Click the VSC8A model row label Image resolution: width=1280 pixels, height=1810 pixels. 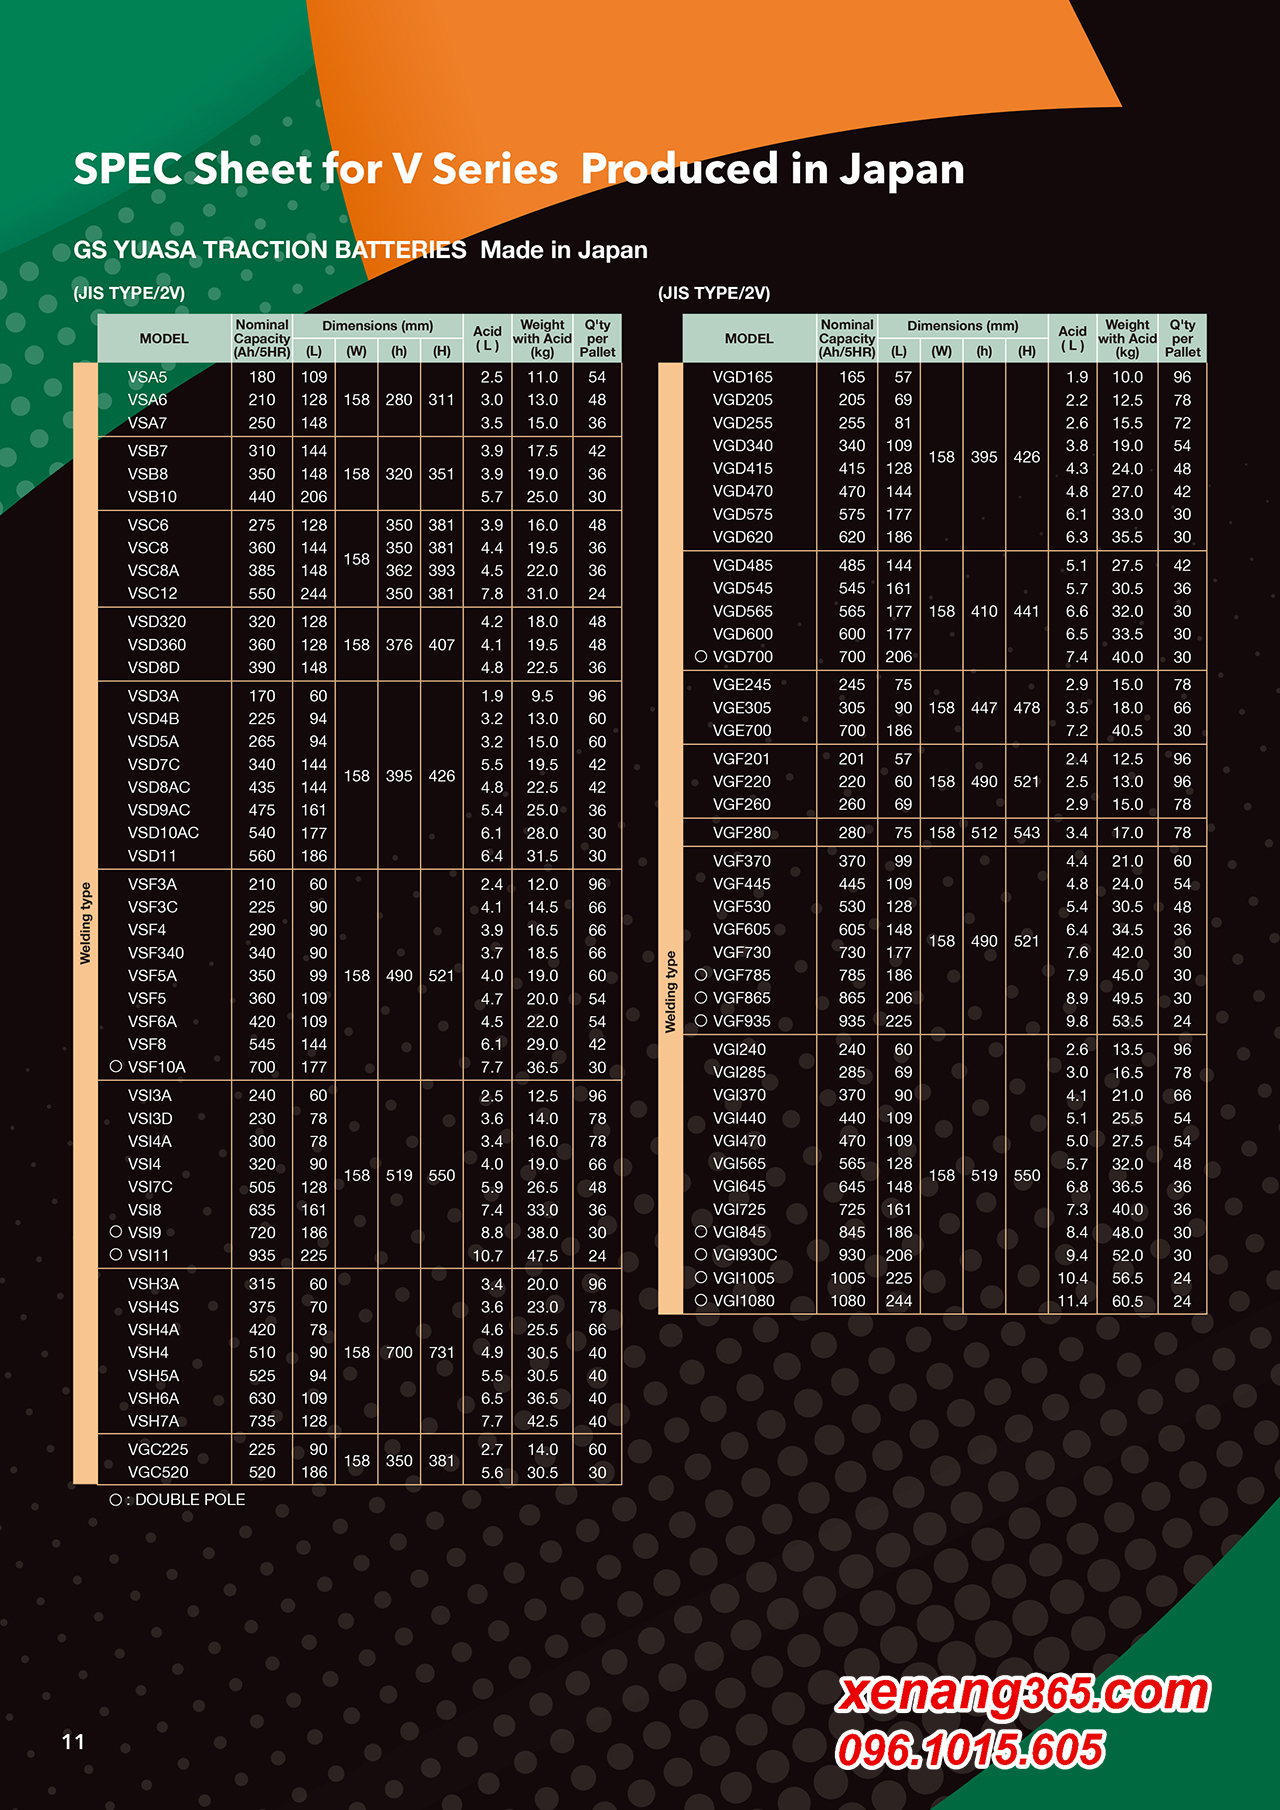(153, 571)
